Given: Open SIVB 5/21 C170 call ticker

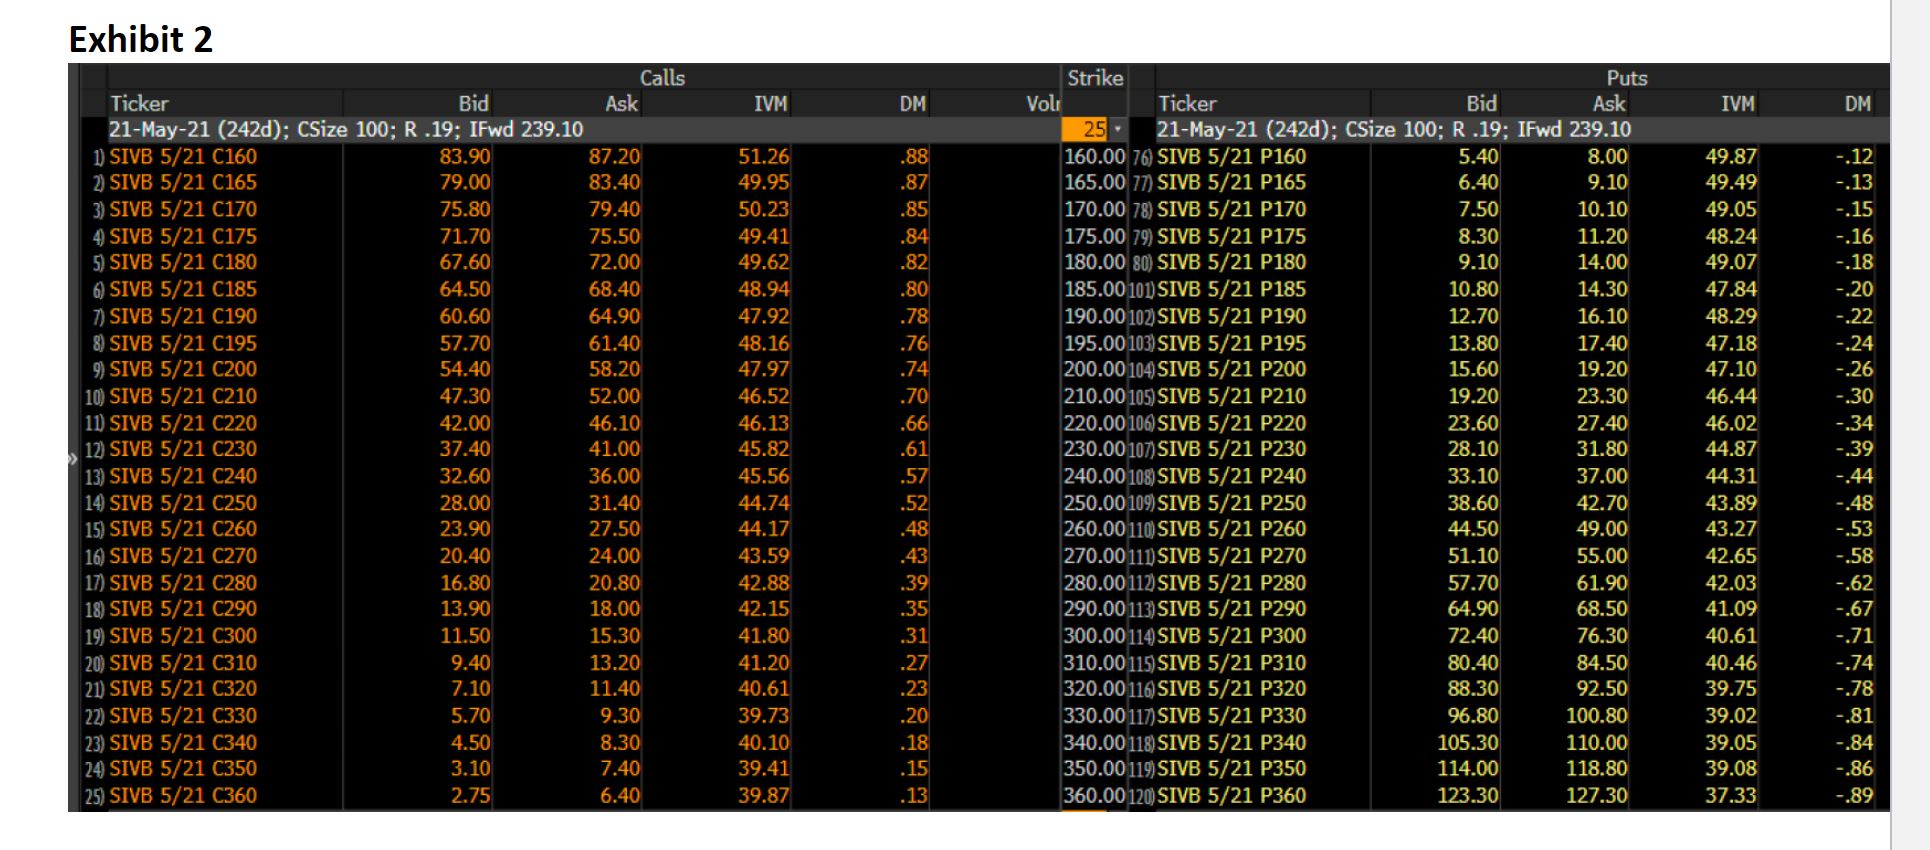Looking at the screenshot, I should [x=183, y=209].
